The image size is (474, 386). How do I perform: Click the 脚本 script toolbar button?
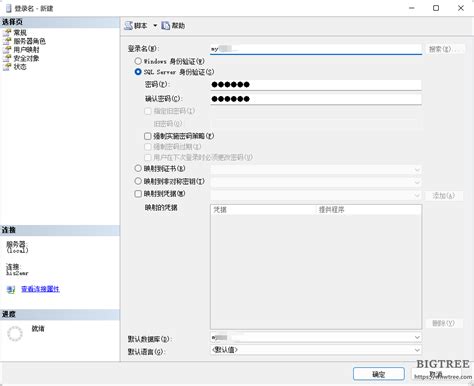136,26
